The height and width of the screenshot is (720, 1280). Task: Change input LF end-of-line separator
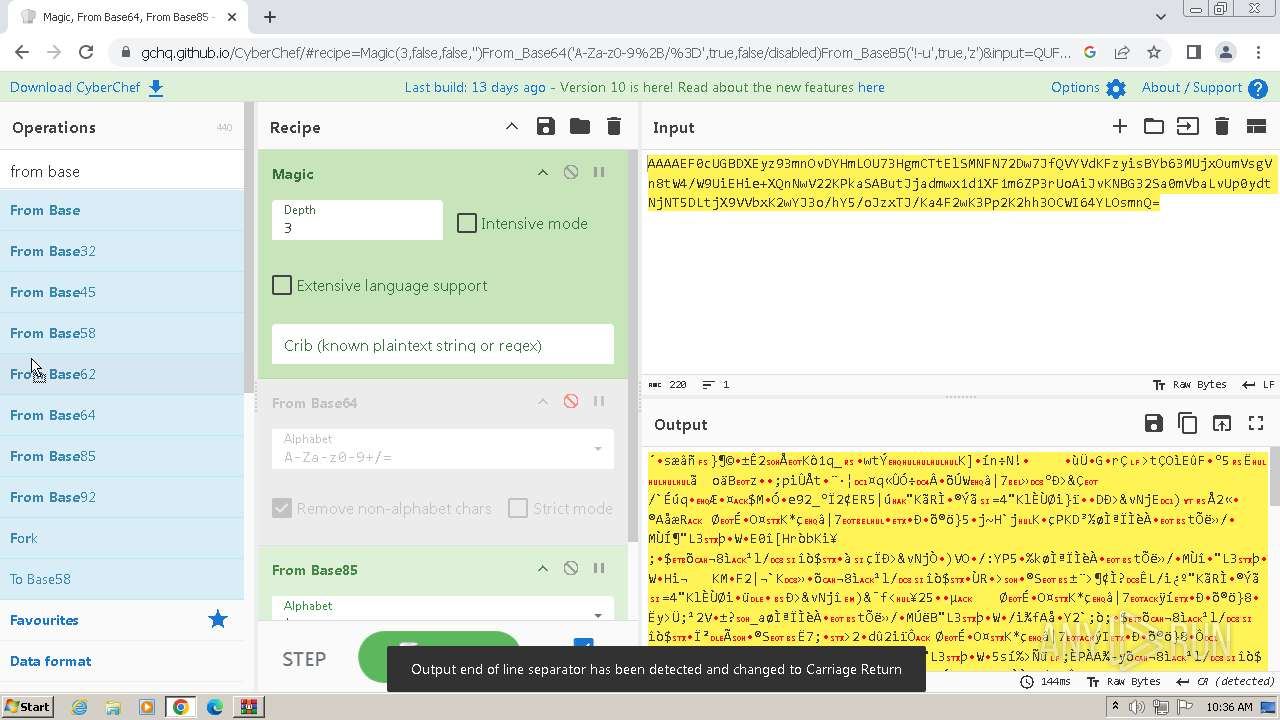pos(1258,385)
